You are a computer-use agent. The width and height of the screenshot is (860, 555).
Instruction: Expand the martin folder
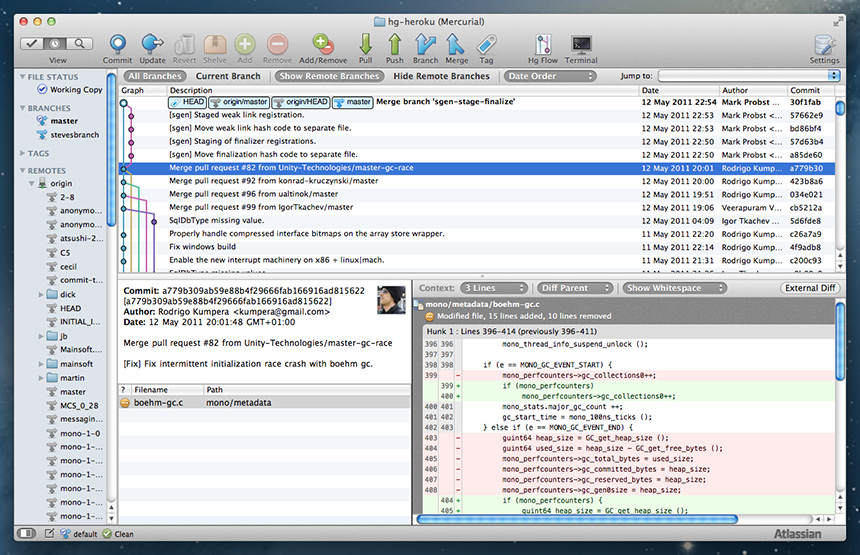click(41, 378)
